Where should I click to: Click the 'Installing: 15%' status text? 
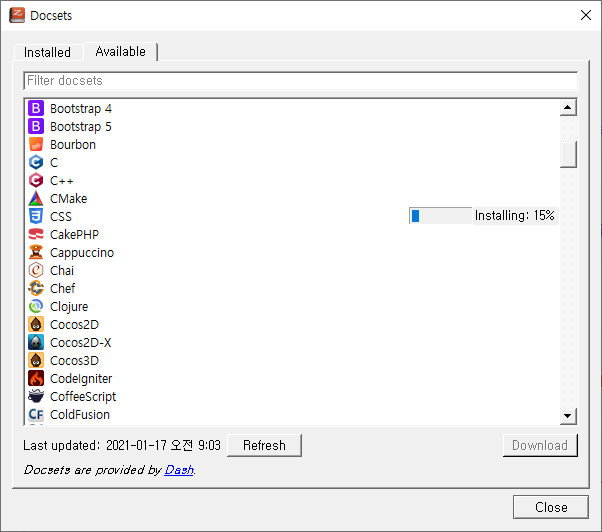514,216
